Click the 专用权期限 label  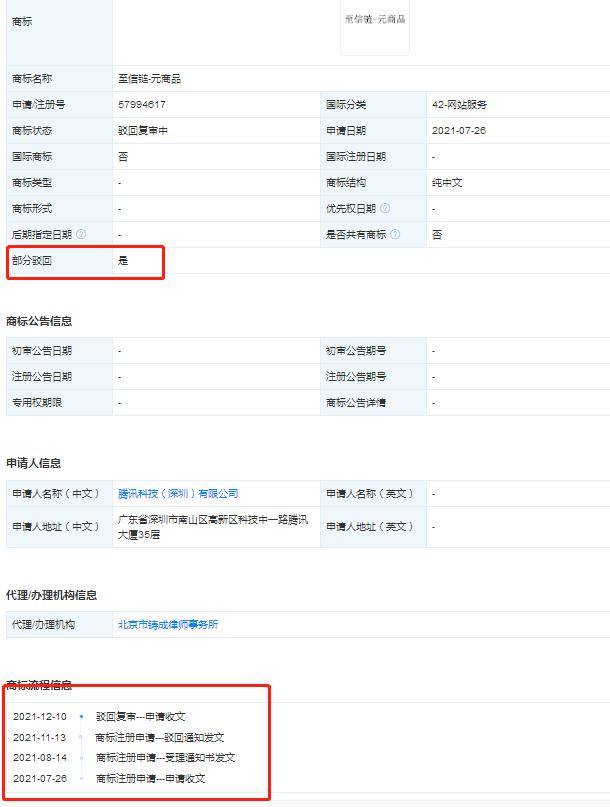[x=37, y=402]
